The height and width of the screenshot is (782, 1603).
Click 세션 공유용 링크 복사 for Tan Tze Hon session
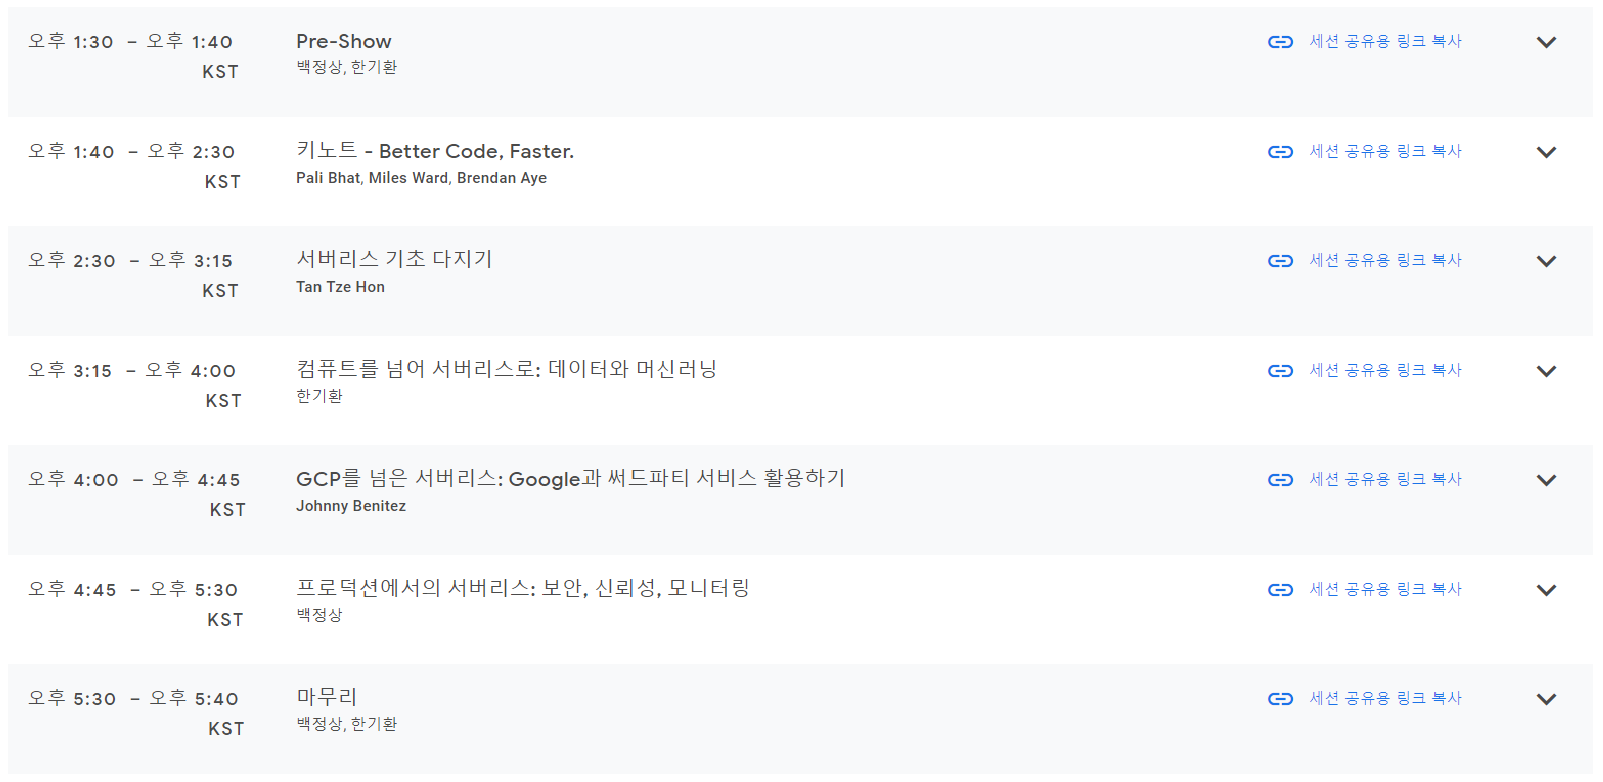(x=1385, y=260)
